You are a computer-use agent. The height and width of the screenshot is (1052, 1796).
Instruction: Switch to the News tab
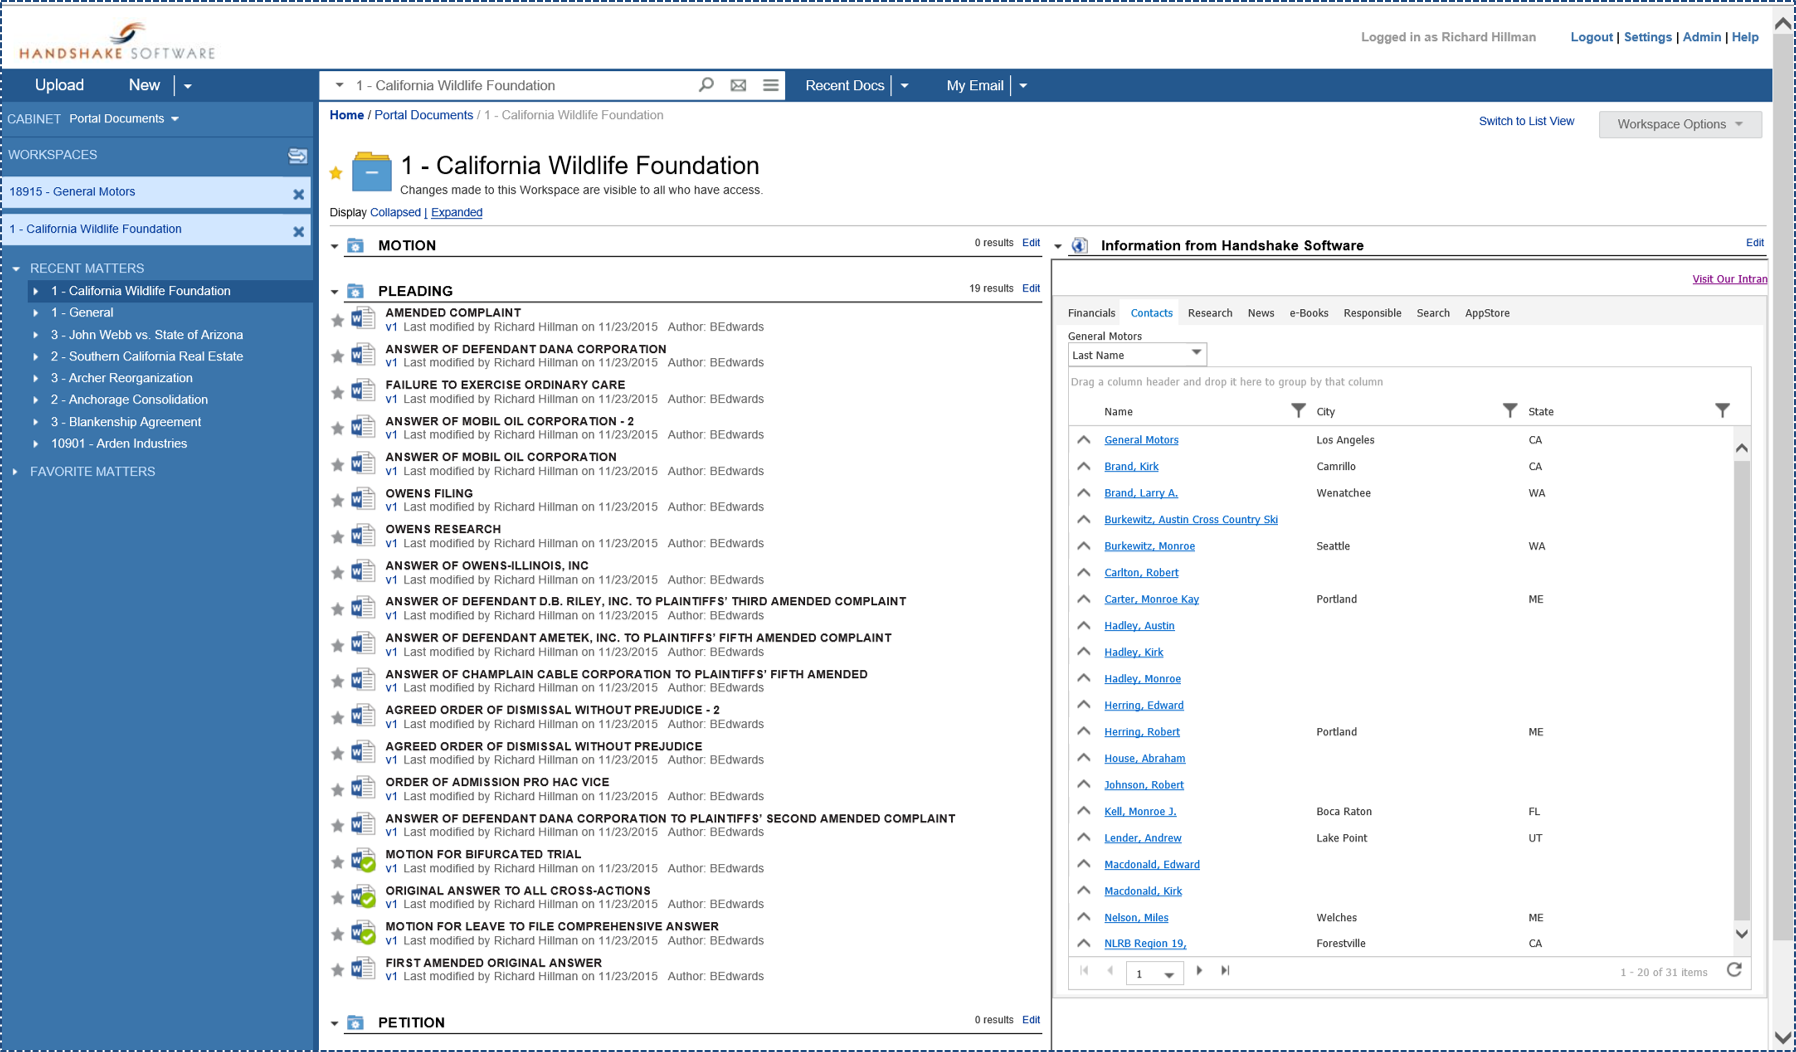point(1261,313)
